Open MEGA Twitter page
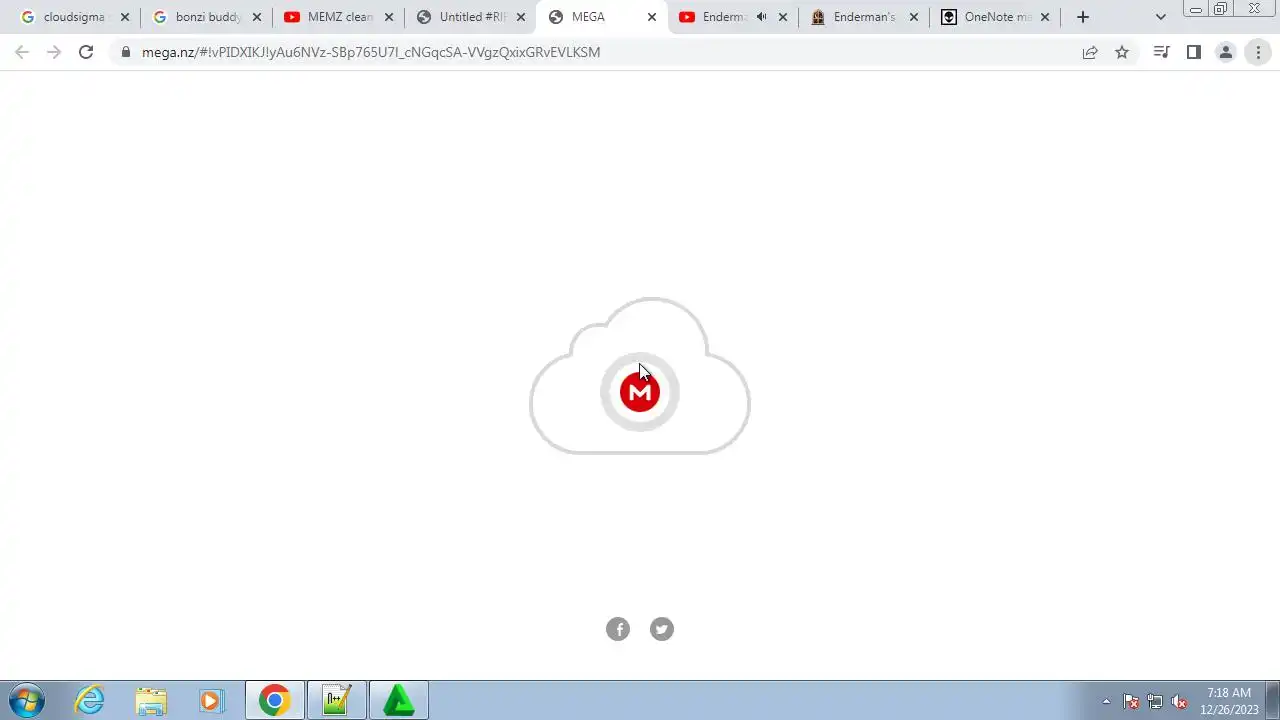The width and height of the screenshot is (1280, 720). [662, 629]
